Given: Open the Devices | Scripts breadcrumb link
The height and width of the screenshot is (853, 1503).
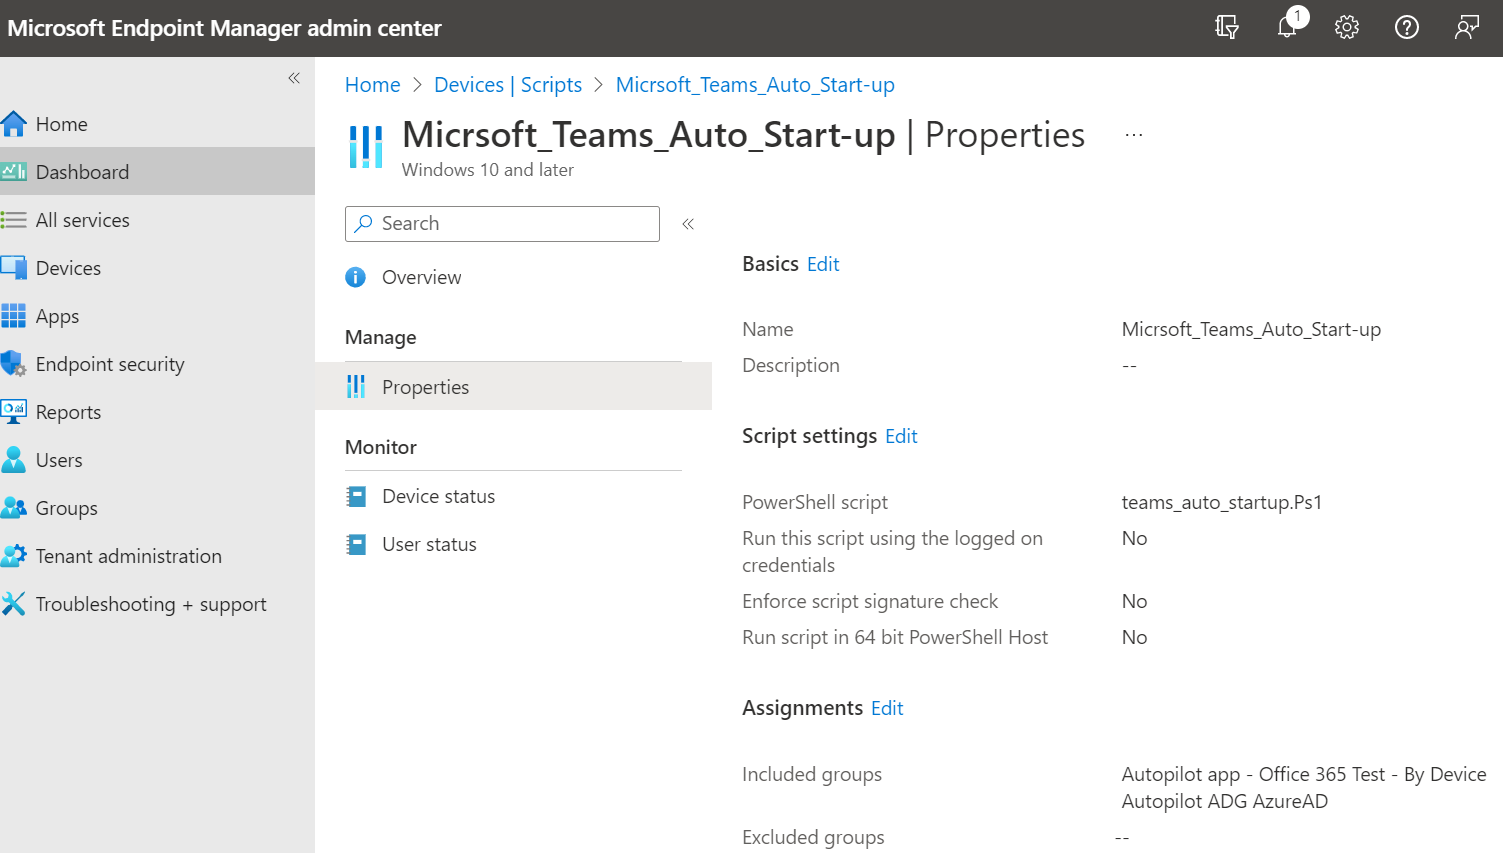Looking at the screenshot, I should 508,84.
